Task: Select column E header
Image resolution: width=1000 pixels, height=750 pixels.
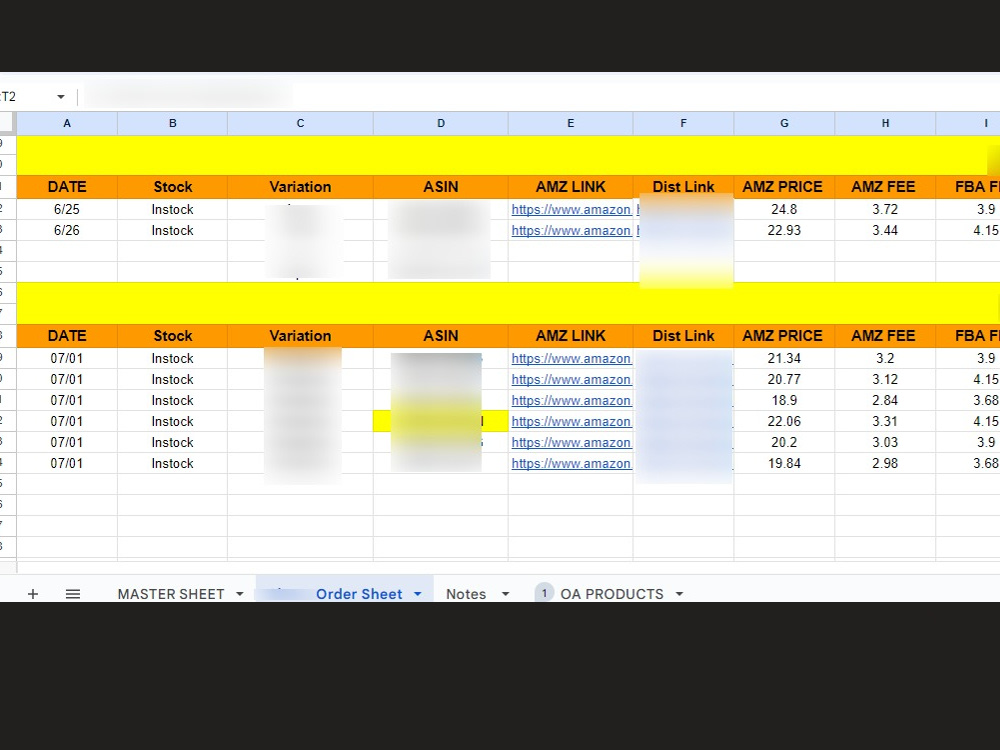Action: click(571, 123)
